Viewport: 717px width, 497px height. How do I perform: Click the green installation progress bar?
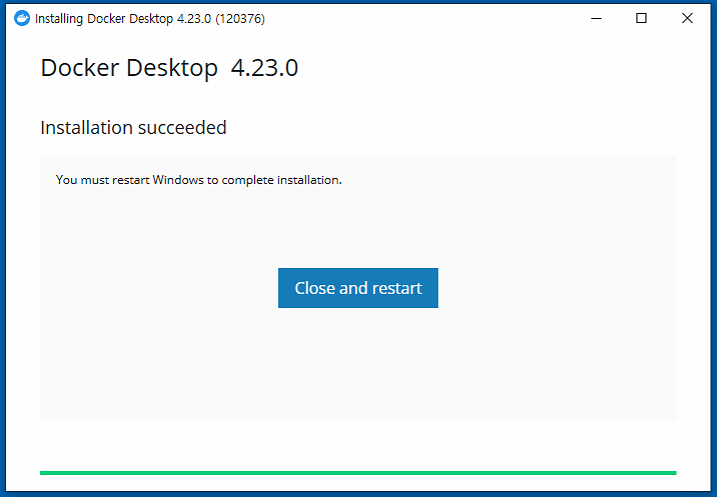358,472
